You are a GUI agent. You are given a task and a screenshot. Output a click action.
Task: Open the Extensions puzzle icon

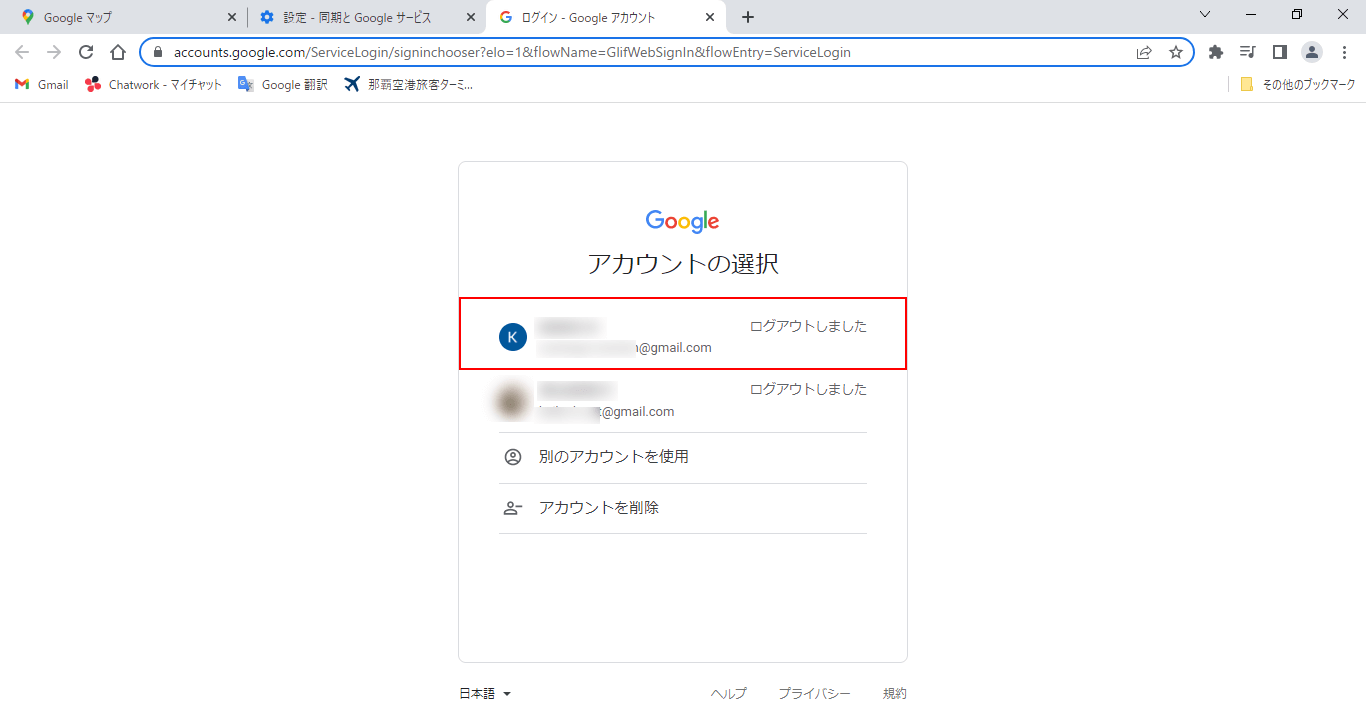tap(1216, 52)
